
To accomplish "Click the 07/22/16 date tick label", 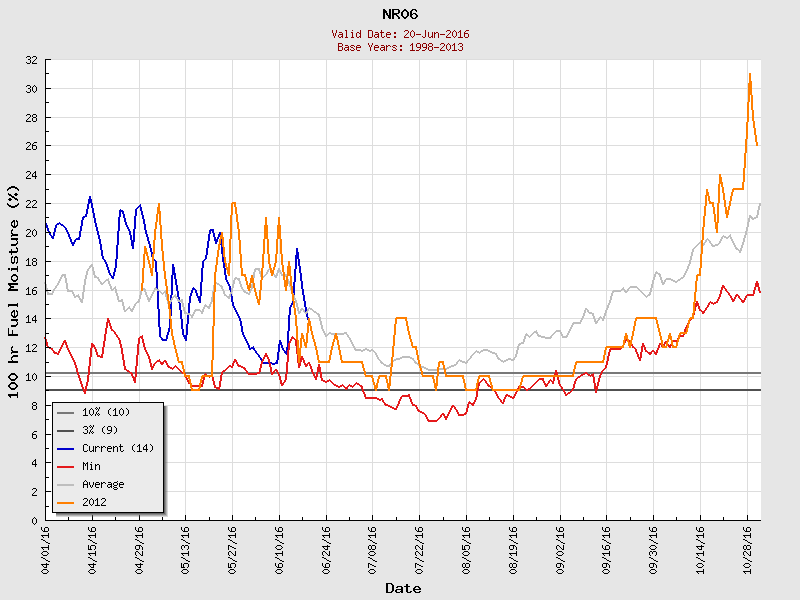I will (x=419, y=546).
